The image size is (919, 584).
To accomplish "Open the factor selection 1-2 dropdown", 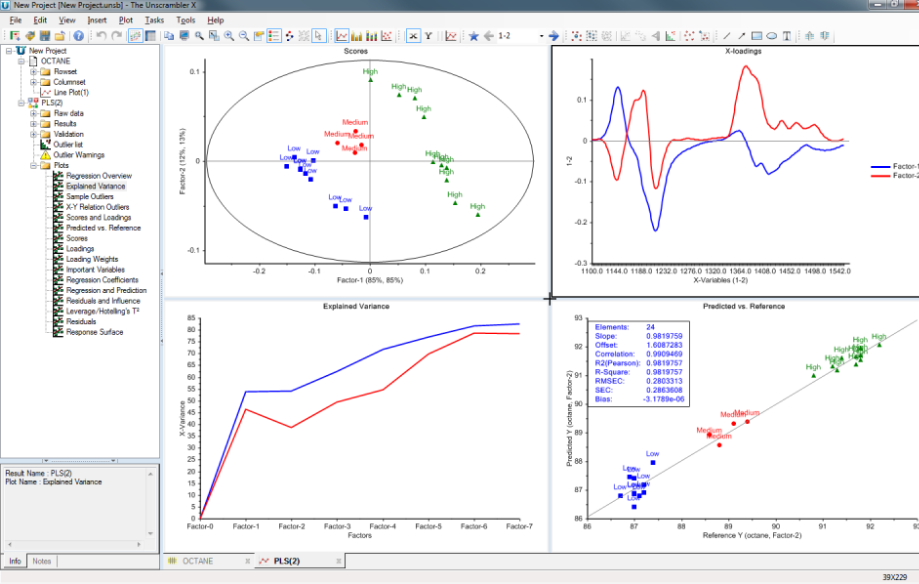I will (541, 36).
